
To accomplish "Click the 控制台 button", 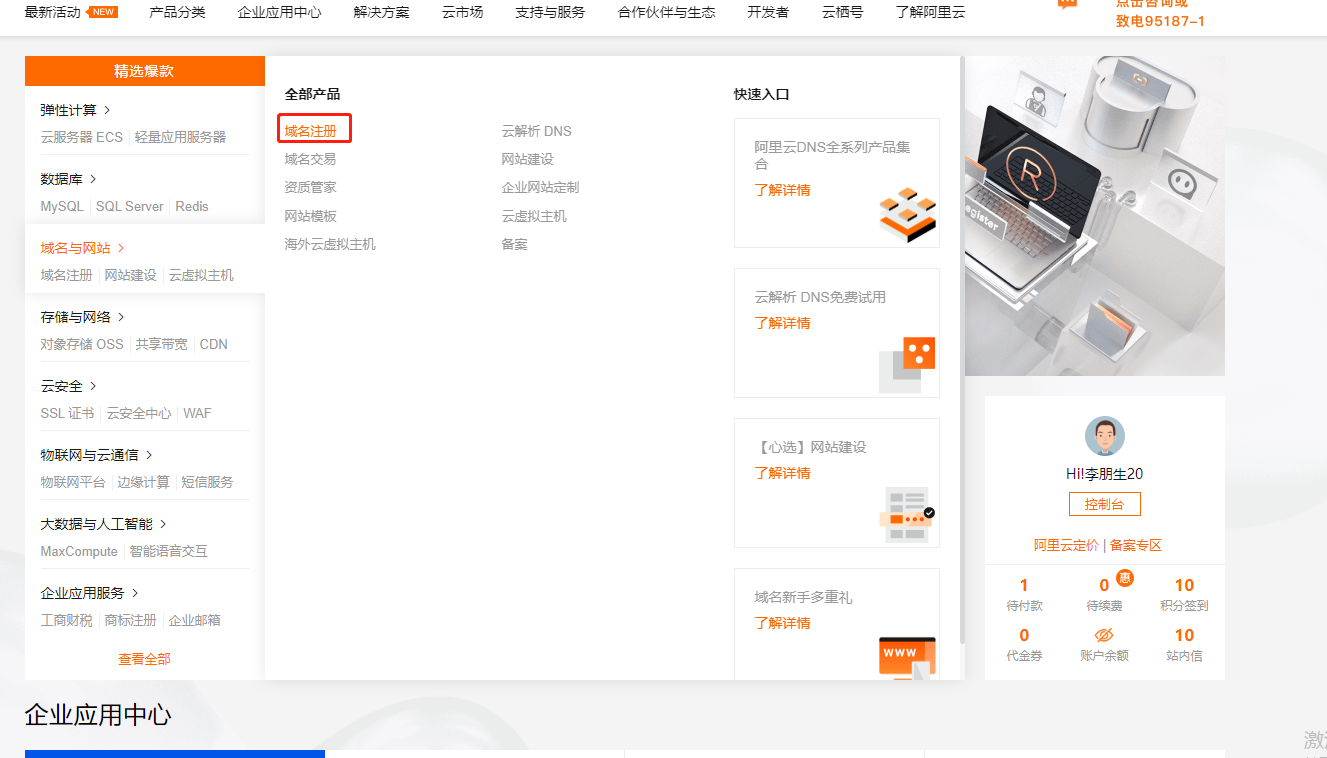I will pos(1104,503).
